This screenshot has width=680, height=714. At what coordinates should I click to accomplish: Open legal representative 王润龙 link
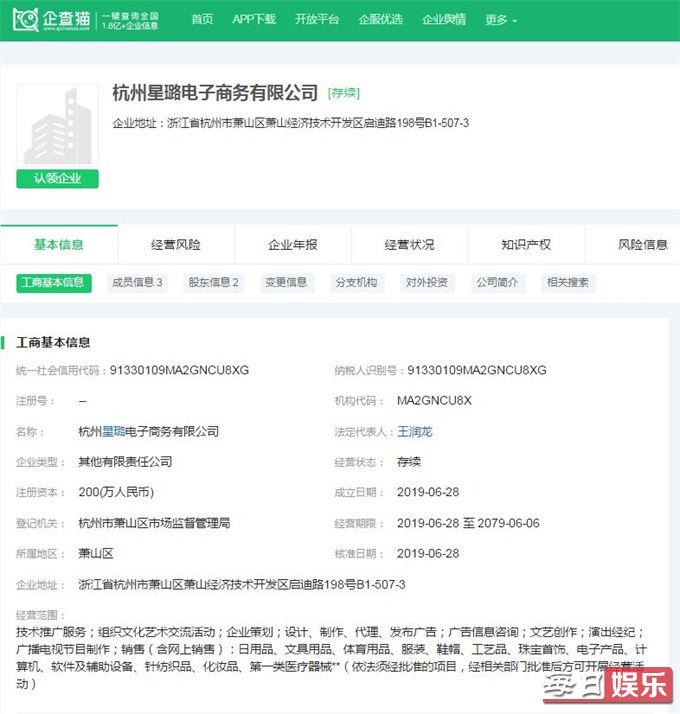(414, 431)
